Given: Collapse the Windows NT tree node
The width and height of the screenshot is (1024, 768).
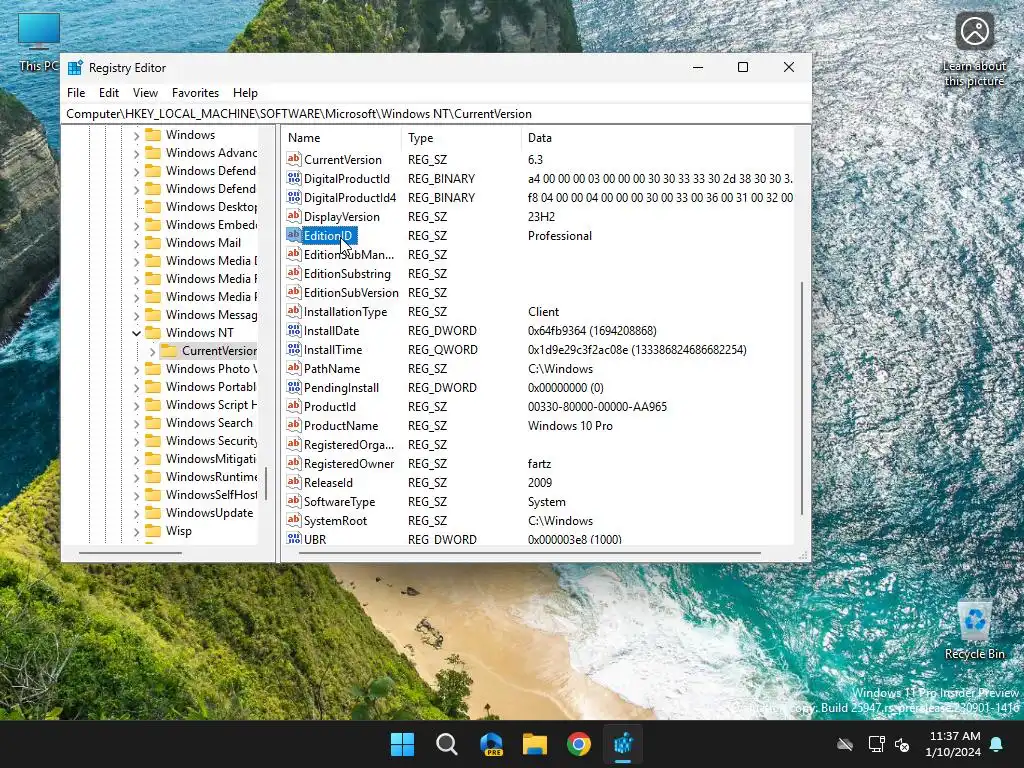Looking at the screenshot, I should [x=136, y=333].
